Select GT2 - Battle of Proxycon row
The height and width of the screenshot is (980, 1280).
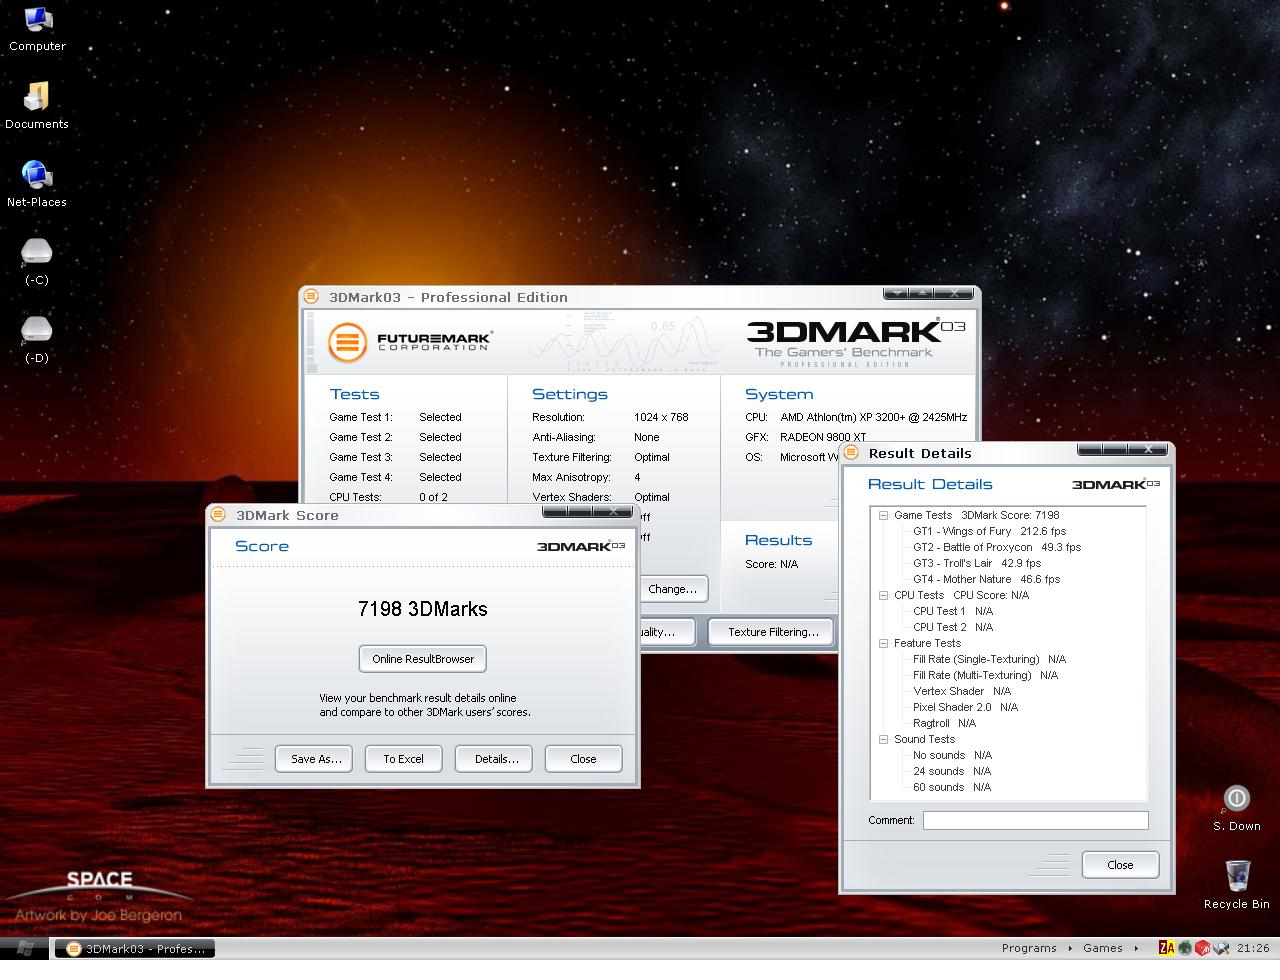(997, 548)
